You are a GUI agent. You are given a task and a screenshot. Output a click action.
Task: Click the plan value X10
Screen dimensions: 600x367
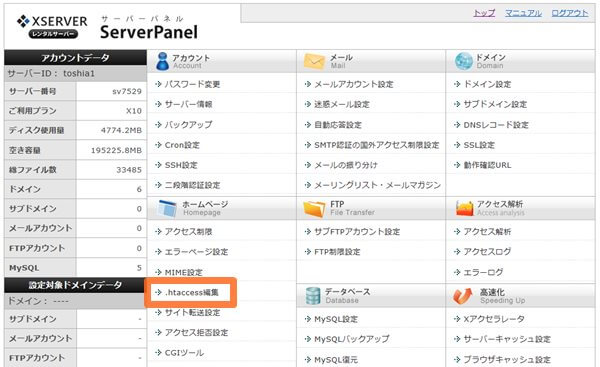click(134, 111)
